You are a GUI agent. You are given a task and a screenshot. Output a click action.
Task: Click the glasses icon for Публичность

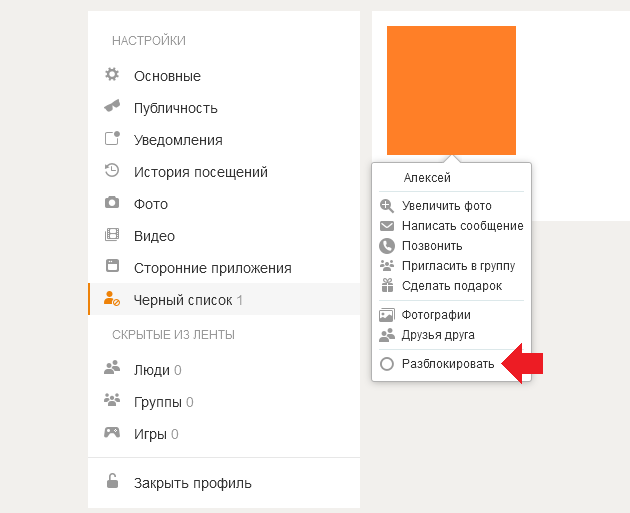(x=112, y=106)
